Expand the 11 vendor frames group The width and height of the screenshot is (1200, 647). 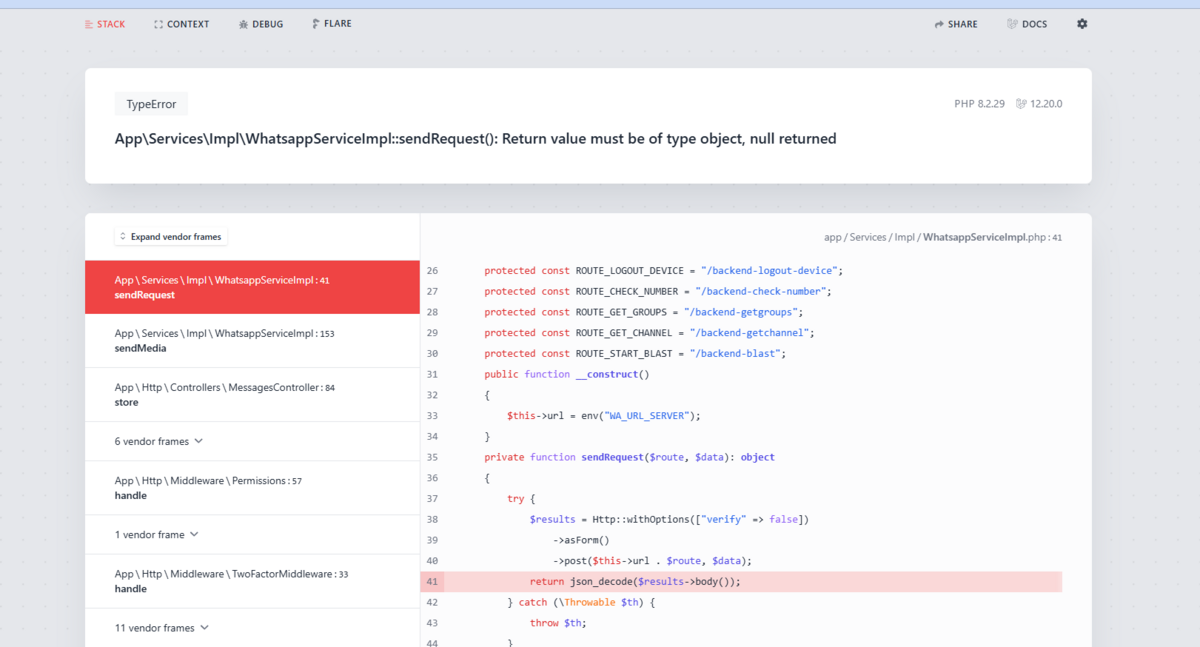point(162,628)
